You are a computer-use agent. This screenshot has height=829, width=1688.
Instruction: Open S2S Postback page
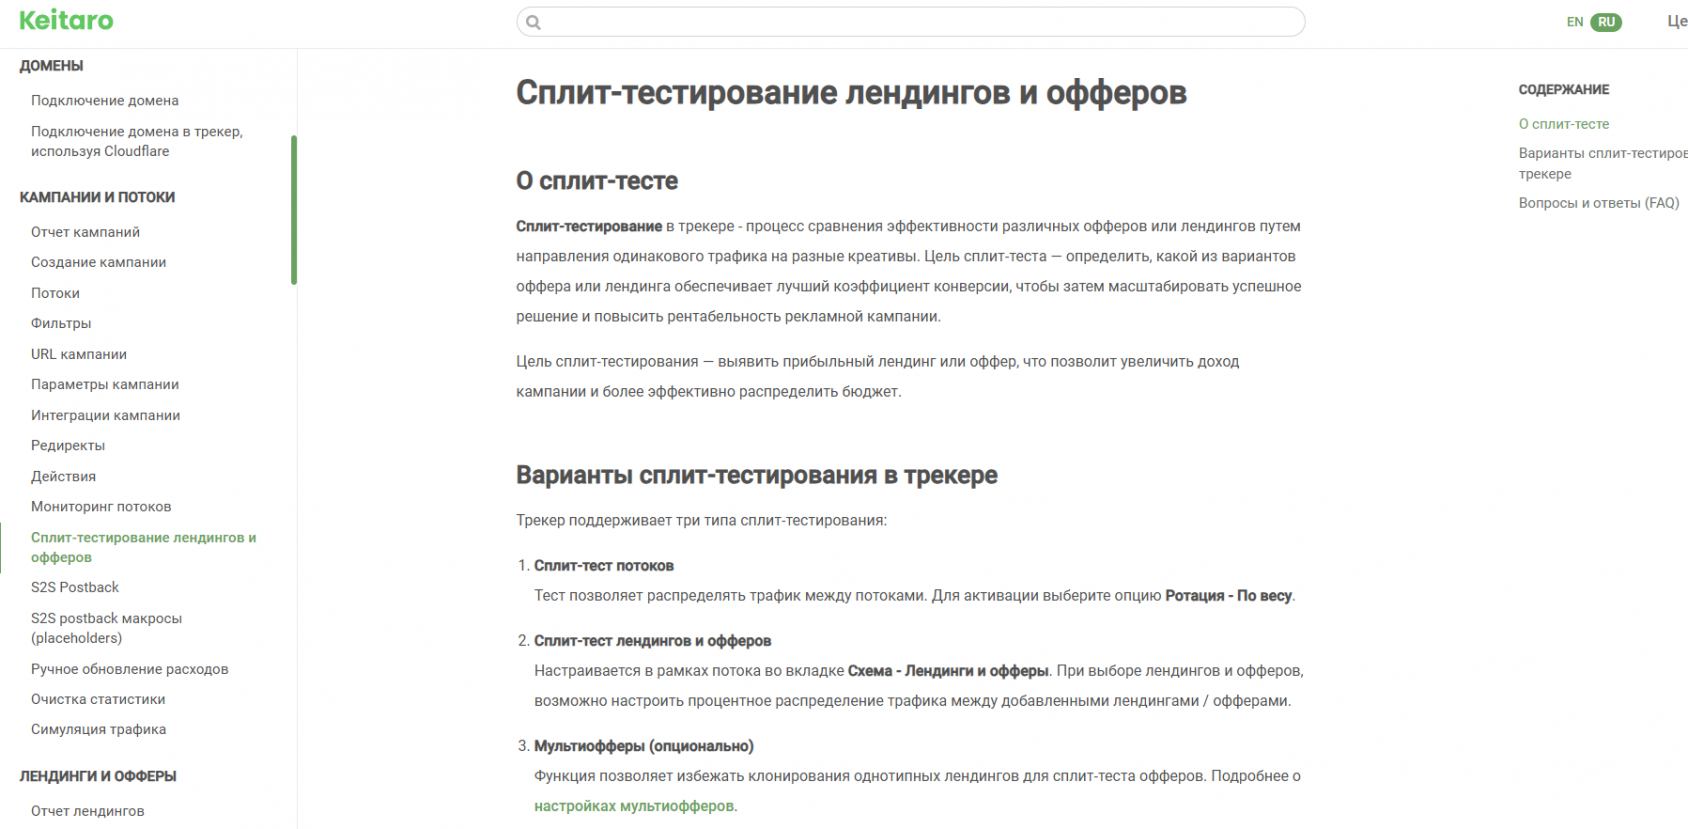tap(75, 587)
